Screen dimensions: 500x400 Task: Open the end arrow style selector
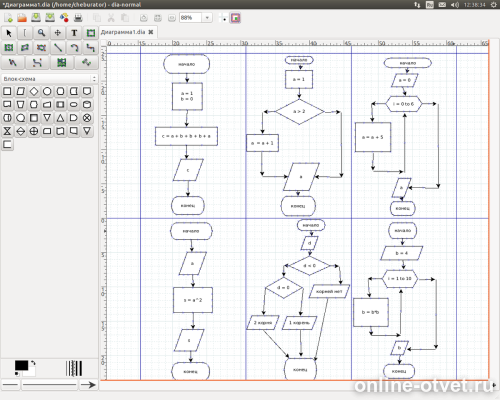pos(89,385)
